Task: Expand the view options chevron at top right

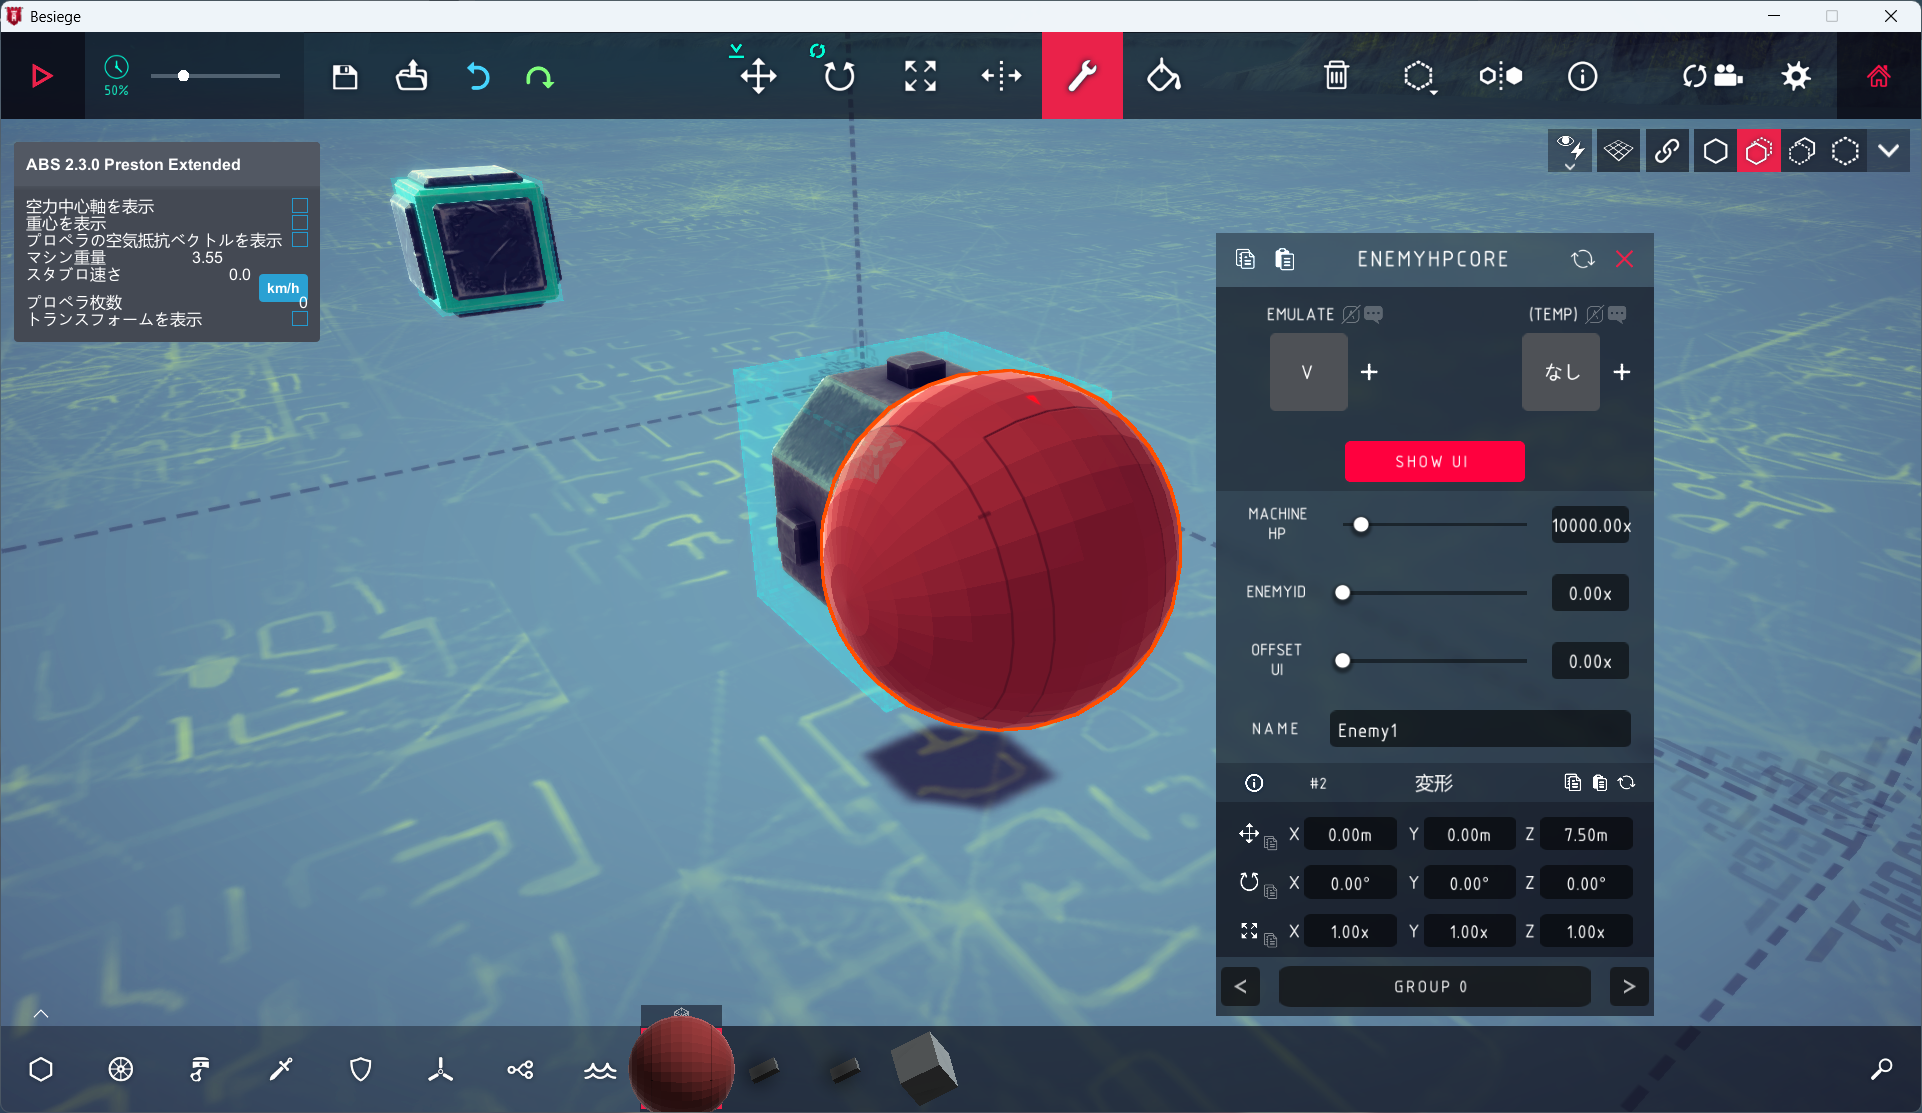Action: (x=1888, y=151)
